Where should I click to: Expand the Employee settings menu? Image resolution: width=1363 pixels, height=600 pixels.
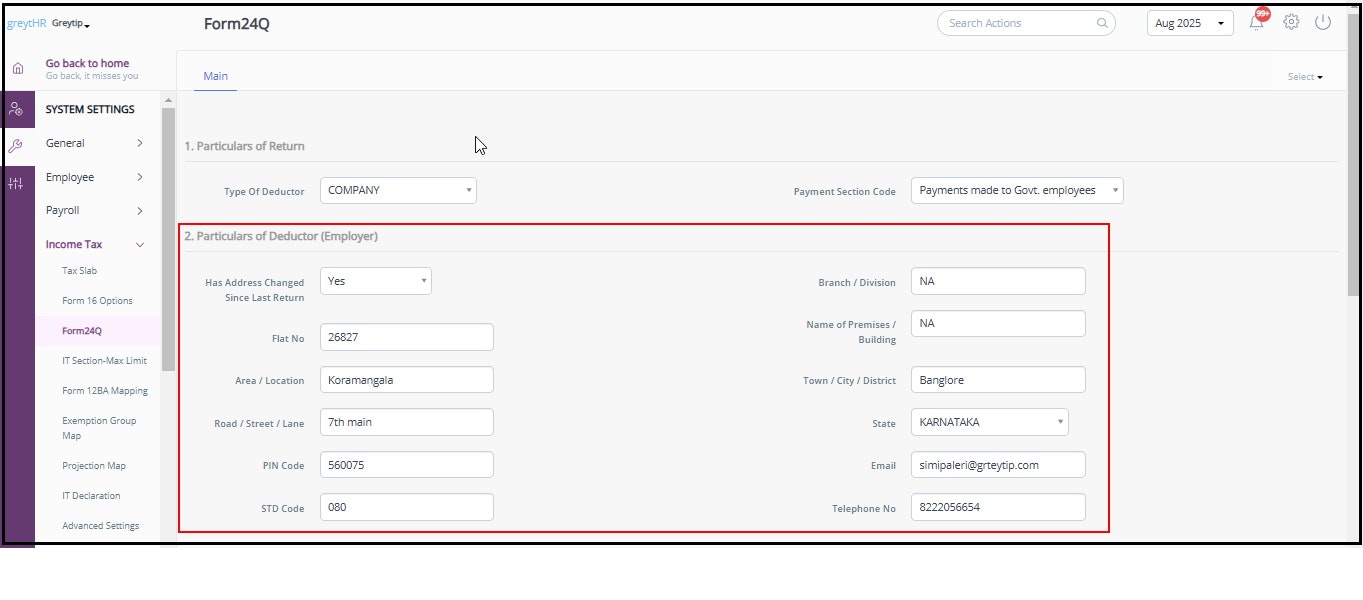click(94, 177)
